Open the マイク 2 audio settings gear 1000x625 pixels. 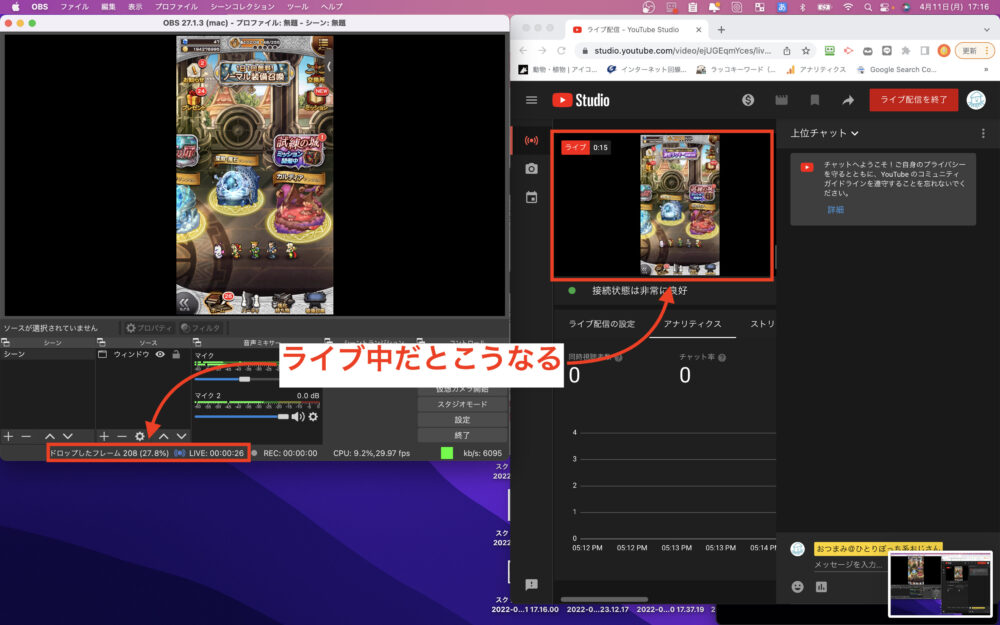313,416
